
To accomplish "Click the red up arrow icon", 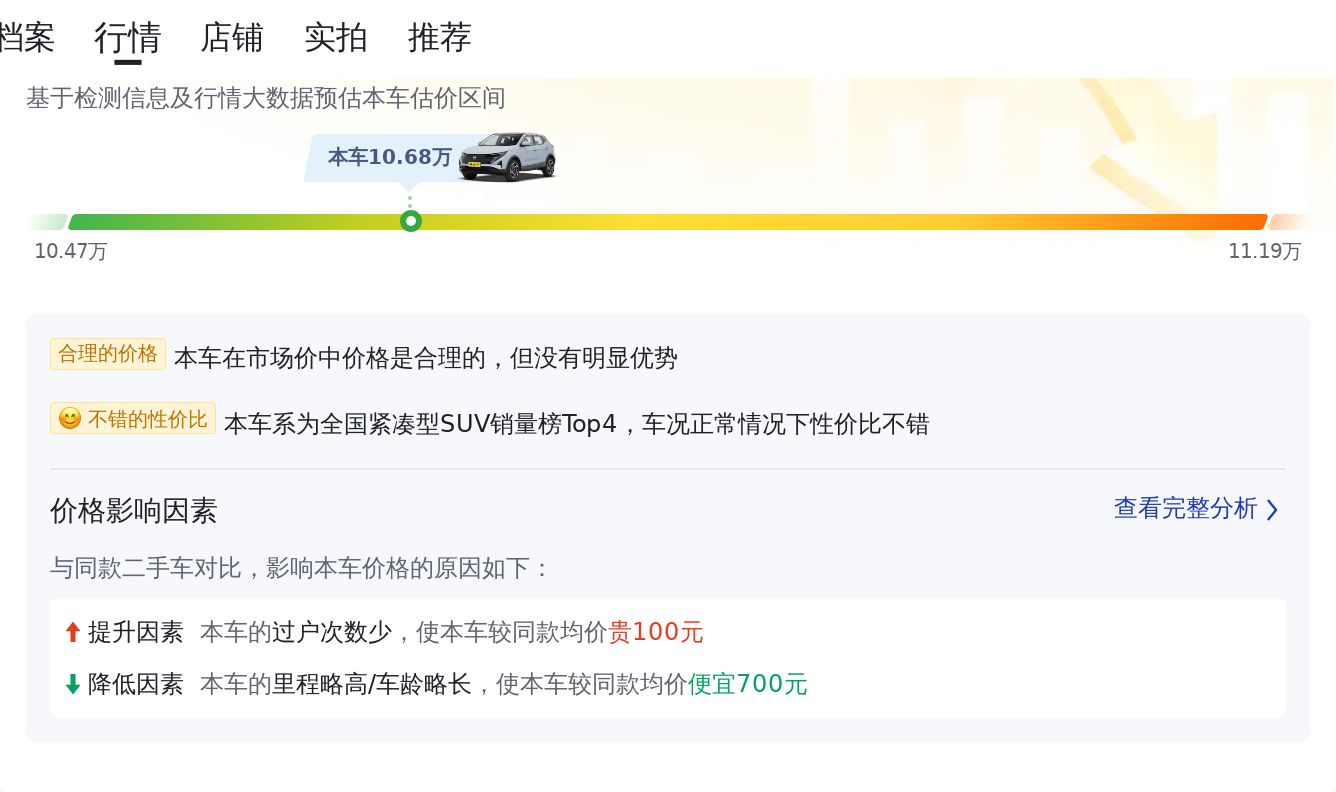I will pos(72,632).
